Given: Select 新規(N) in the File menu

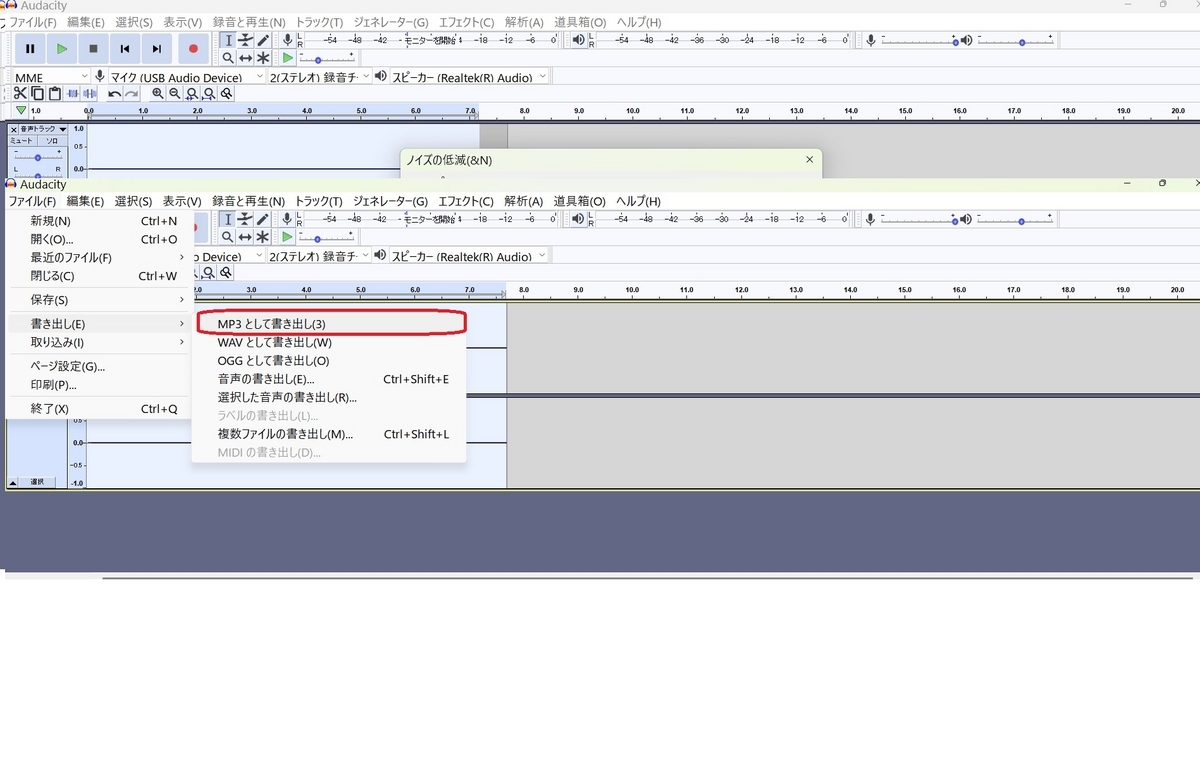Looking at the screenshot, I should pos(100,221).
